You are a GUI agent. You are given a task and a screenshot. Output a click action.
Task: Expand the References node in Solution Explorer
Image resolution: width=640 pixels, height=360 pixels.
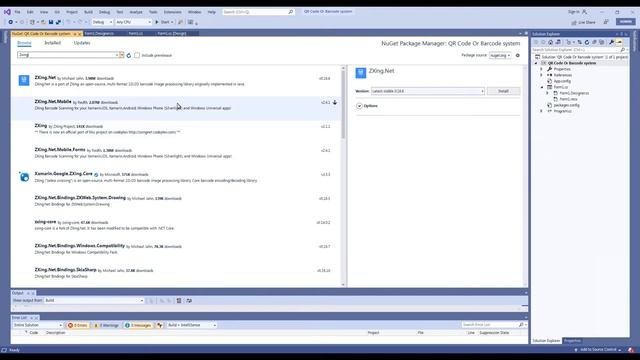tap(542, 75)
